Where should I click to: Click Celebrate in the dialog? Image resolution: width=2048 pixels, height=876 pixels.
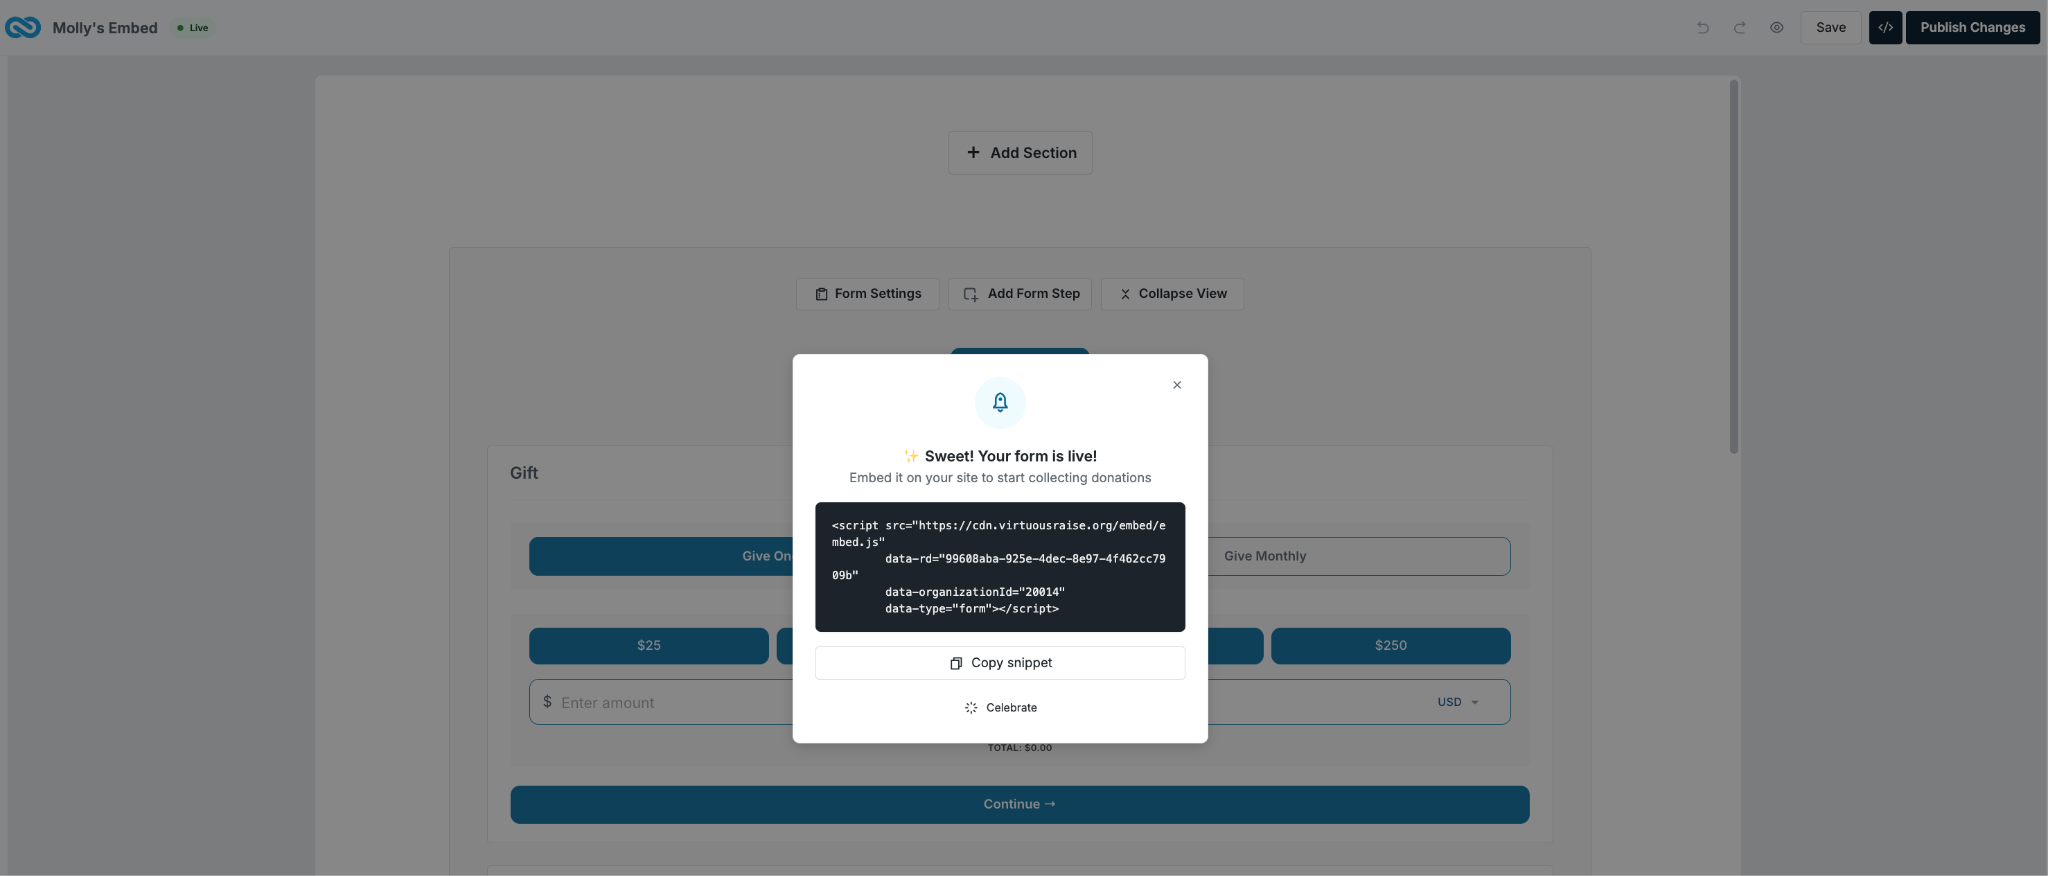(x=1000, y=708)
